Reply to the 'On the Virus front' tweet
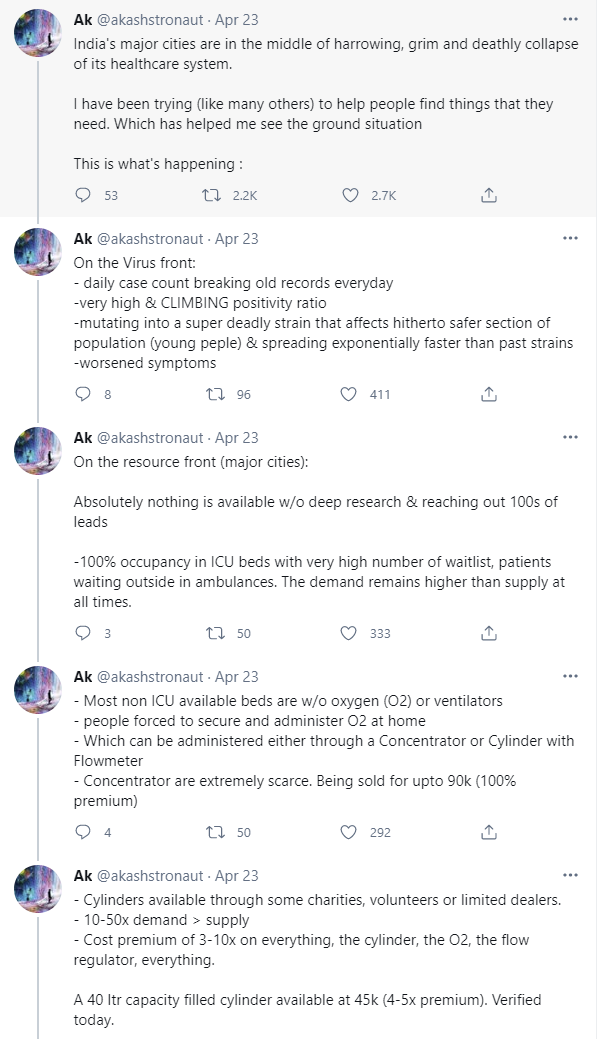This screenshot has width=616, height=1039. (x=84, y=394)
